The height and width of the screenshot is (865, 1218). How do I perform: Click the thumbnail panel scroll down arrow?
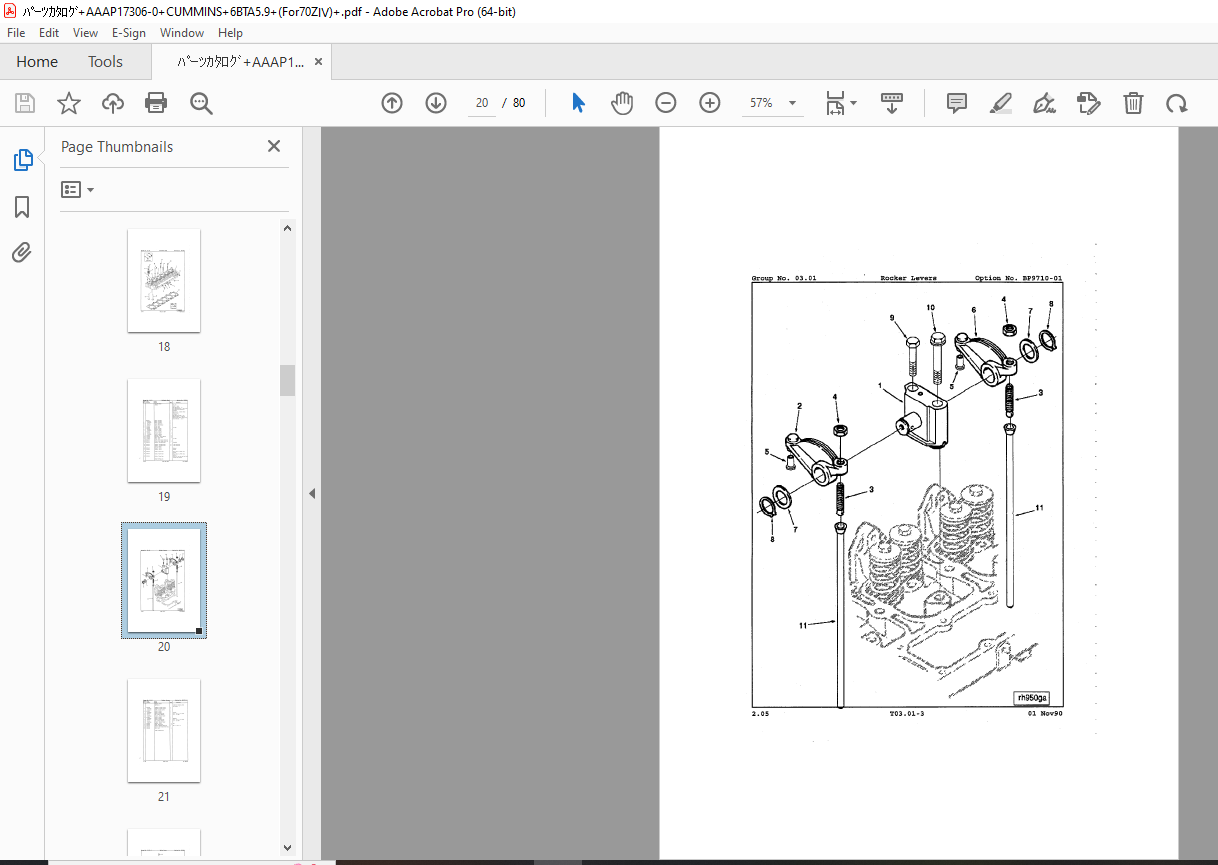(288, 848)
